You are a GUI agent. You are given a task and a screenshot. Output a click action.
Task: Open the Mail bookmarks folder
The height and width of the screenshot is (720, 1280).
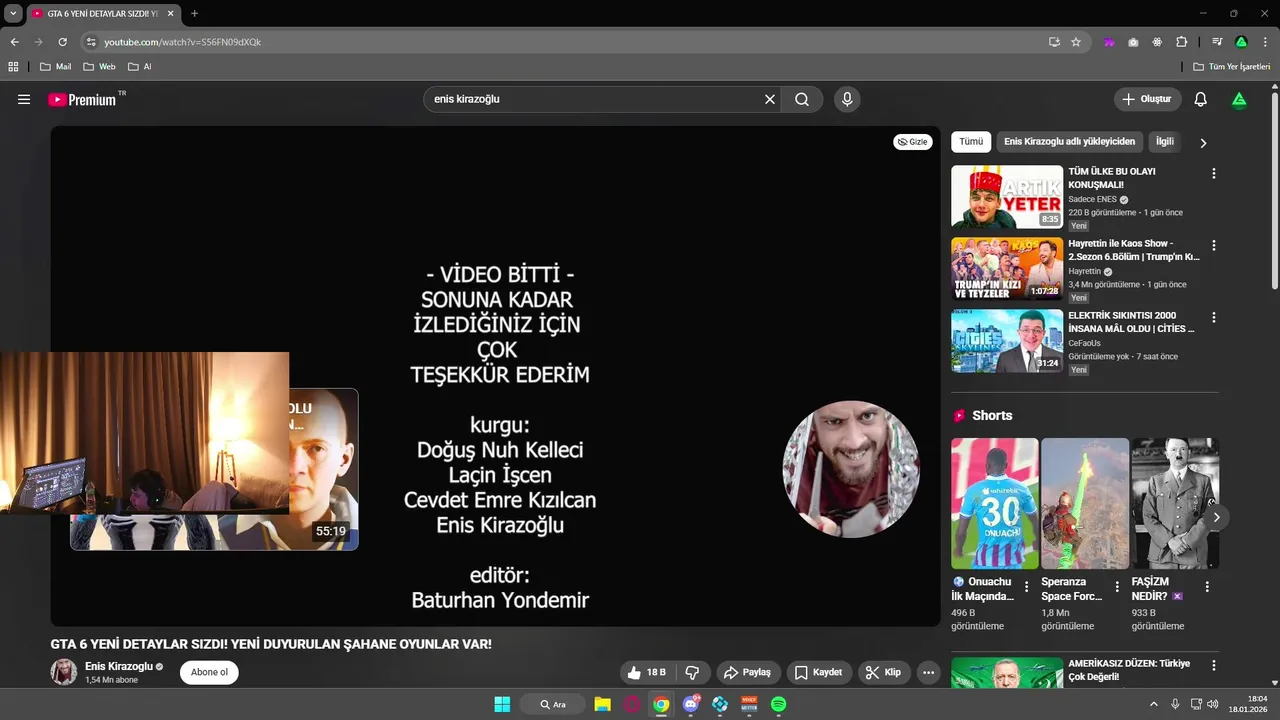click(x=55, y=67)
